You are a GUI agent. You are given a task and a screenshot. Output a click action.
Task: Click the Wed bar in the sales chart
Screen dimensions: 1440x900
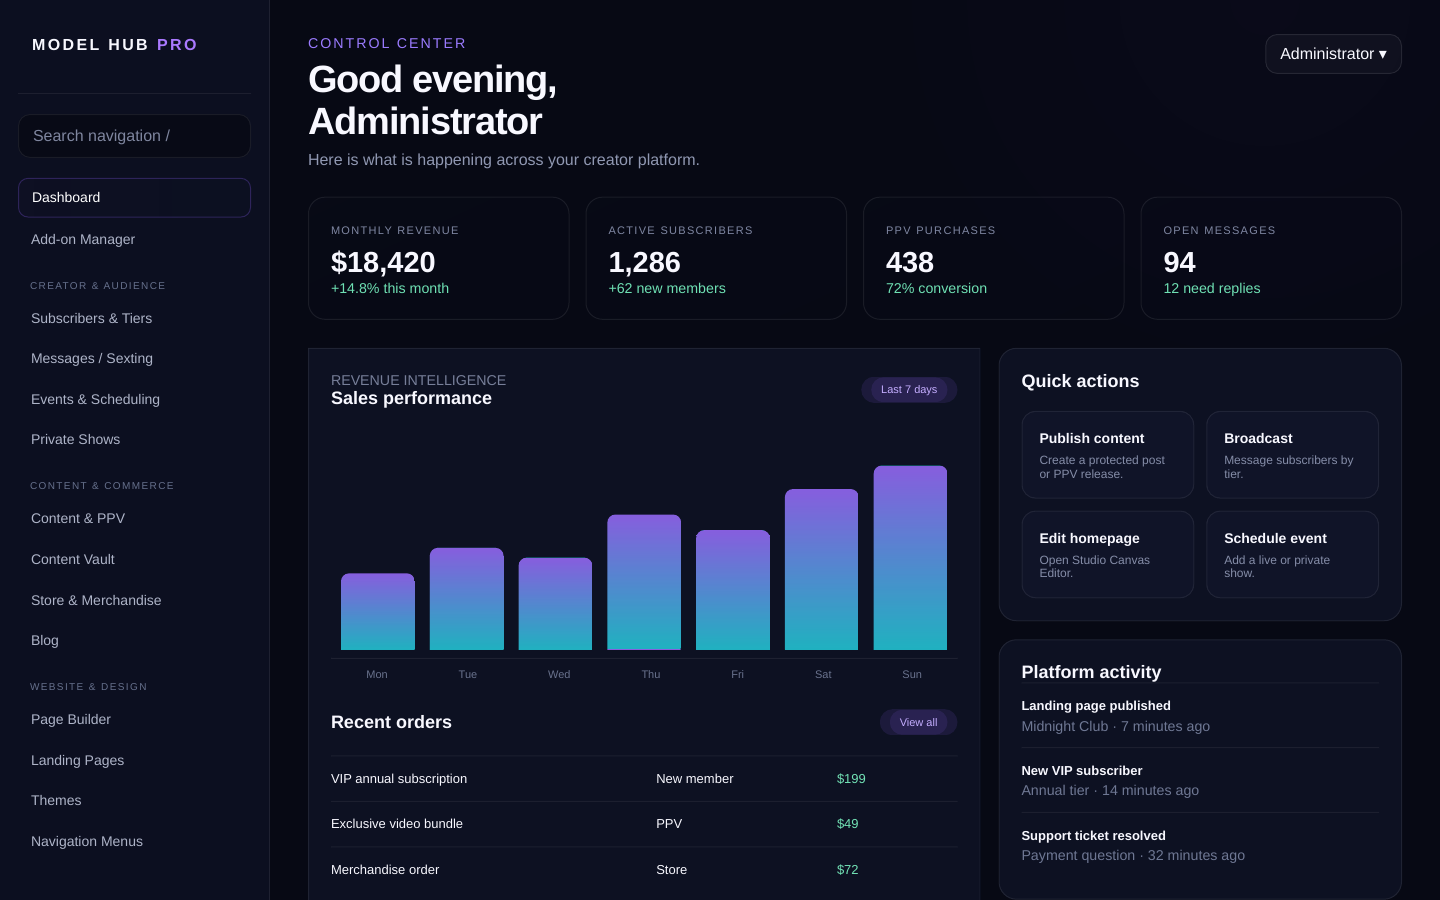555,604
